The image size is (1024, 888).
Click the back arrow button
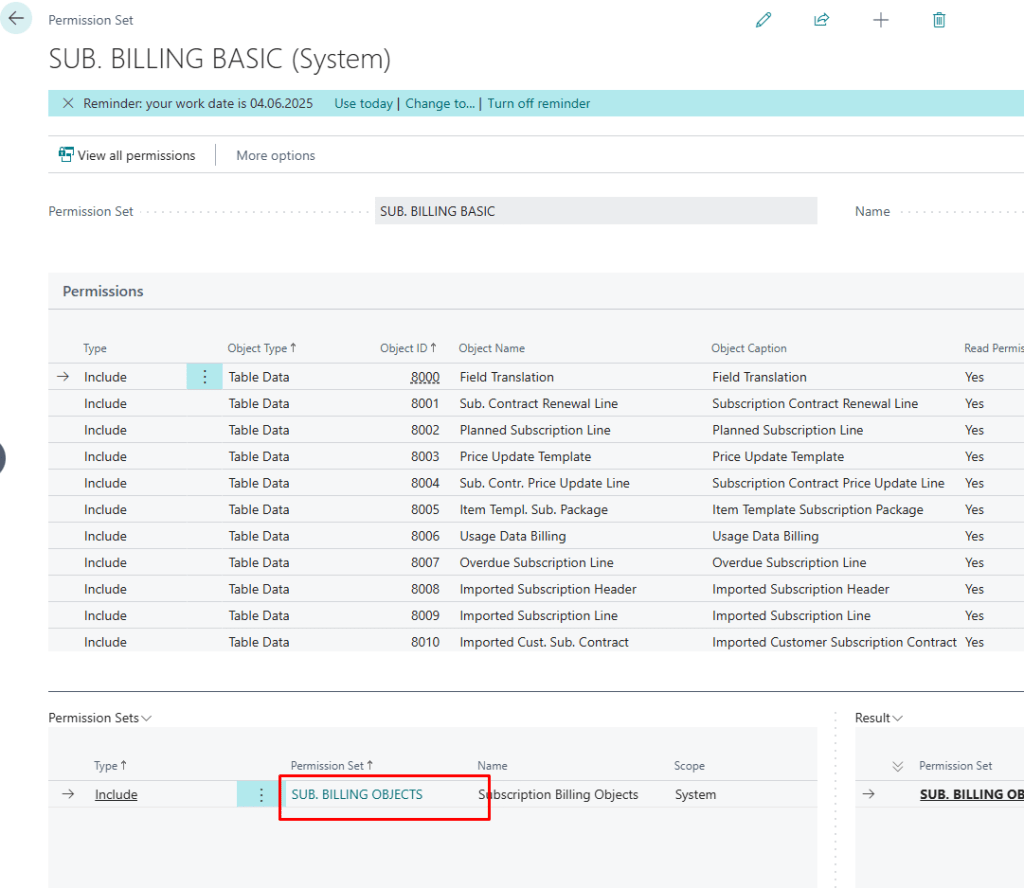click(16, 19)
